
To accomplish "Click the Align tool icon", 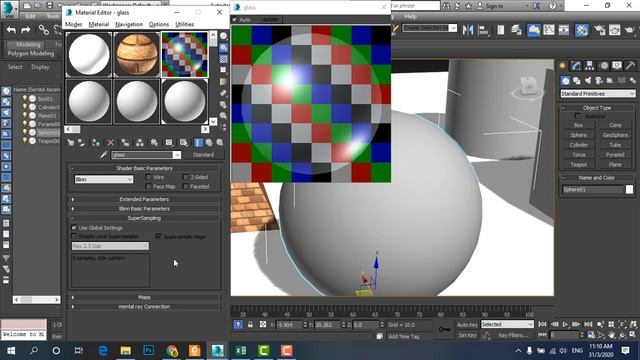I will click(484, 30).
